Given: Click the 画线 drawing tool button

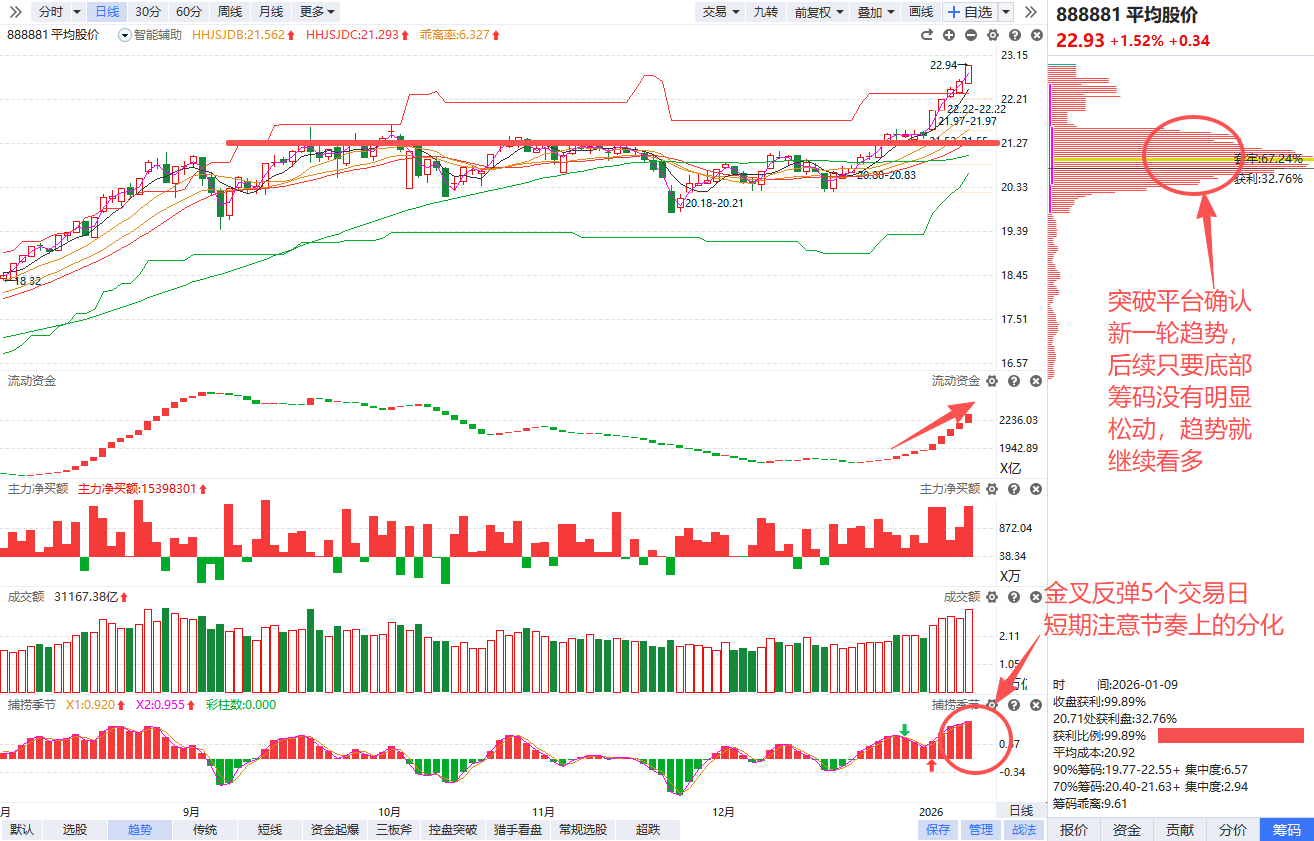Looking at the screenshot, I should [920, 12].
